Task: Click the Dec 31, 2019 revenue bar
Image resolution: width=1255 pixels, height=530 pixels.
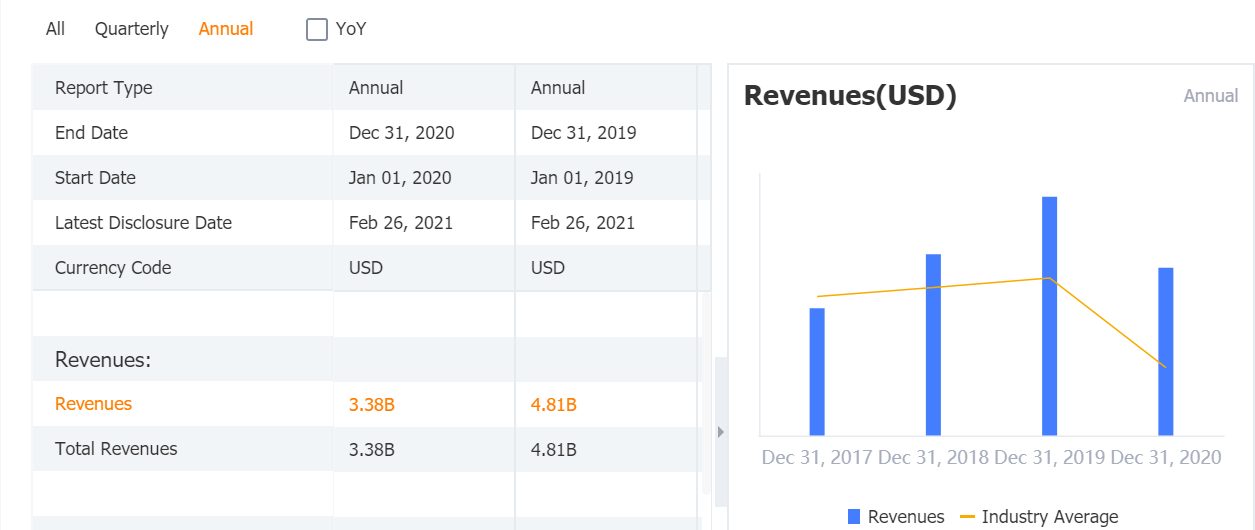Action: tap(1049, 316)
